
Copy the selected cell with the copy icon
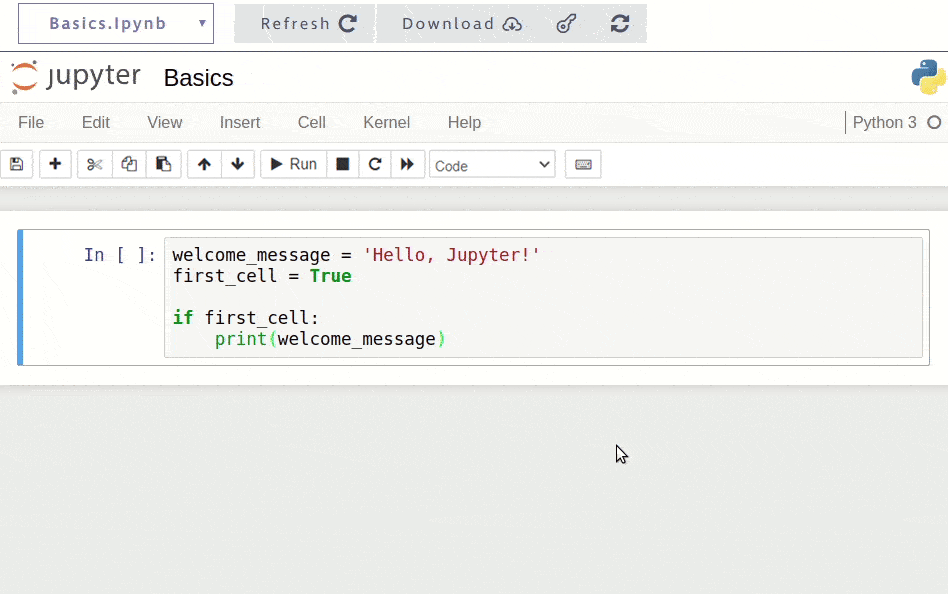tap(129, 164)
